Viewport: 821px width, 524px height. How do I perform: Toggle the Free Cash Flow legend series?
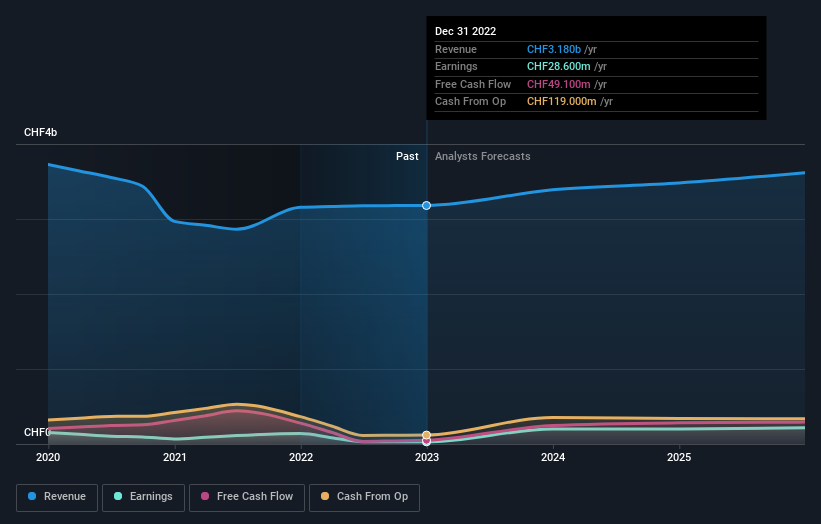247,497
